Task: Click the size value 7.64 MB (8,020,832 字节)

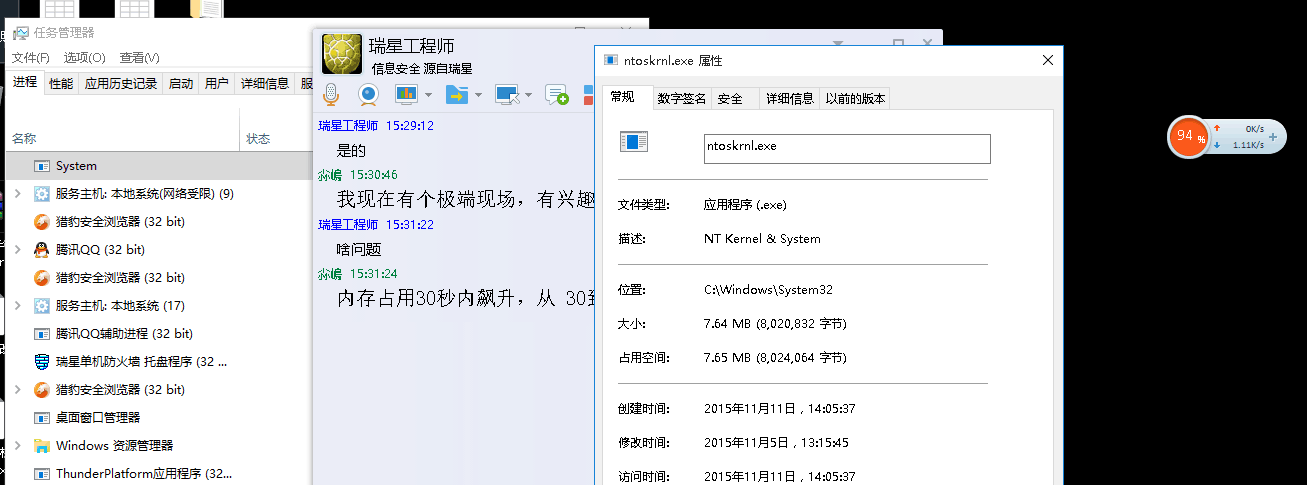Action: pyautogui.click(x=775, y=324)
